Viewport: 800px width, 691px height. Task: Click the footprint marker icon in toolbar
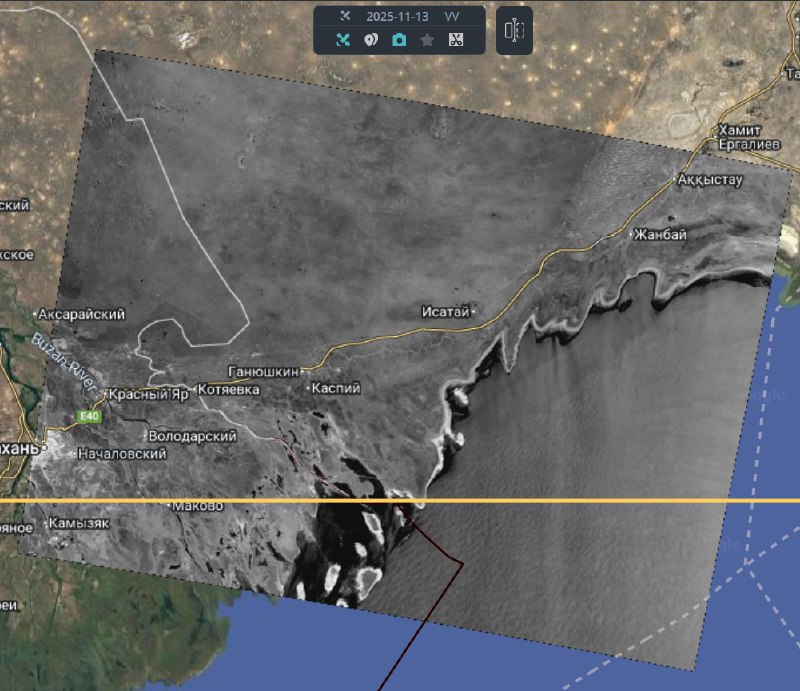point(370,40)
